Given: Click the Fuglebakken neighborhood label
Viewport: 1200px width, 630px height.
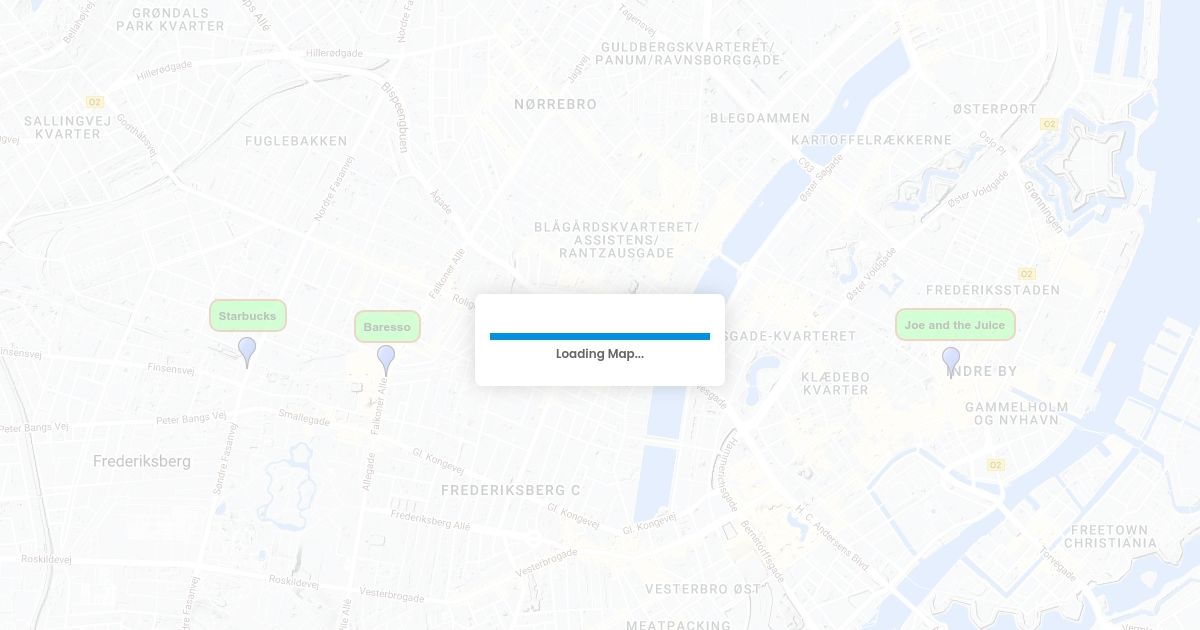Looking at the screenshot, I should click(296, 141).
